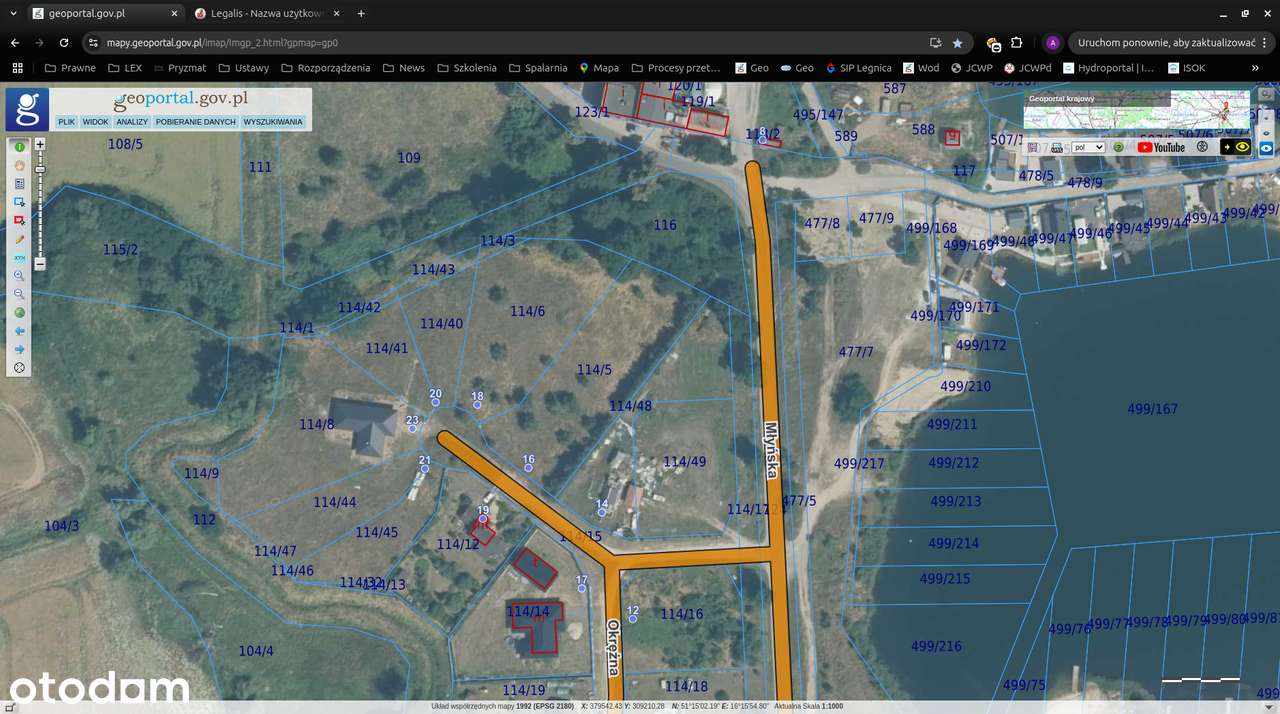Open the PLIK menu
The image size is (1280, 714).
click(66, 122)
